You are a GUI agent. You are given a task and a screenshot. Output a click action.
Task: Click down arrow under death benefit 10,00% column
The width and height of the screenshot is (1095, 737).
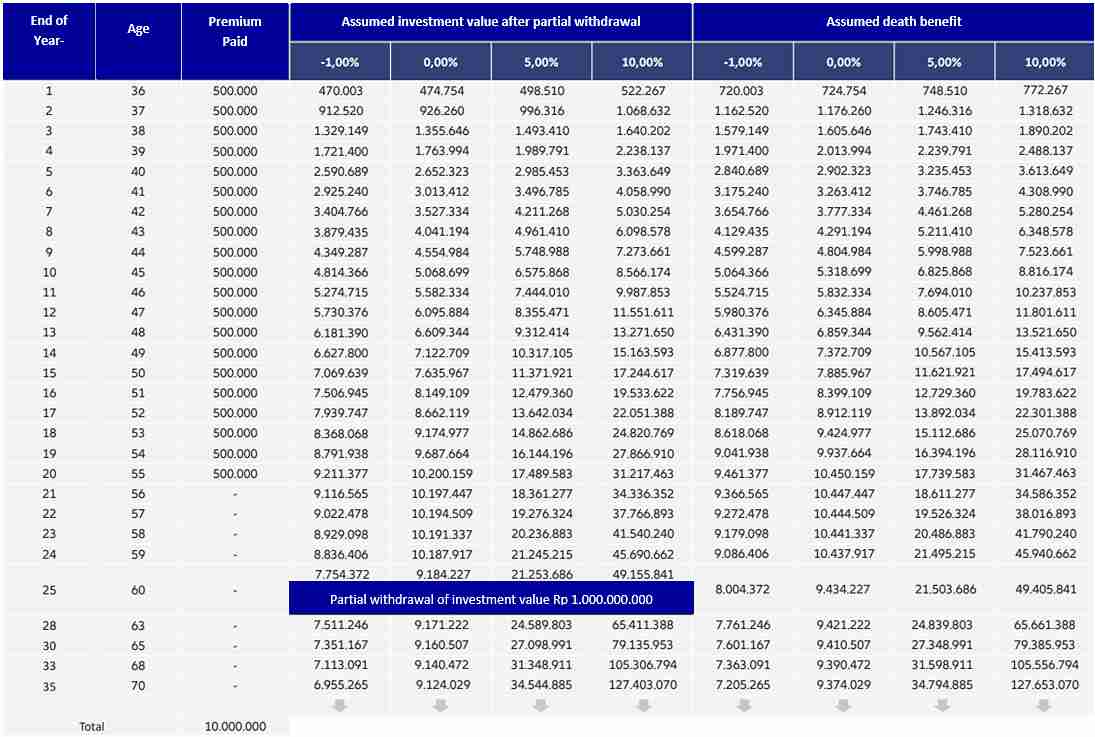point(1045,705)
